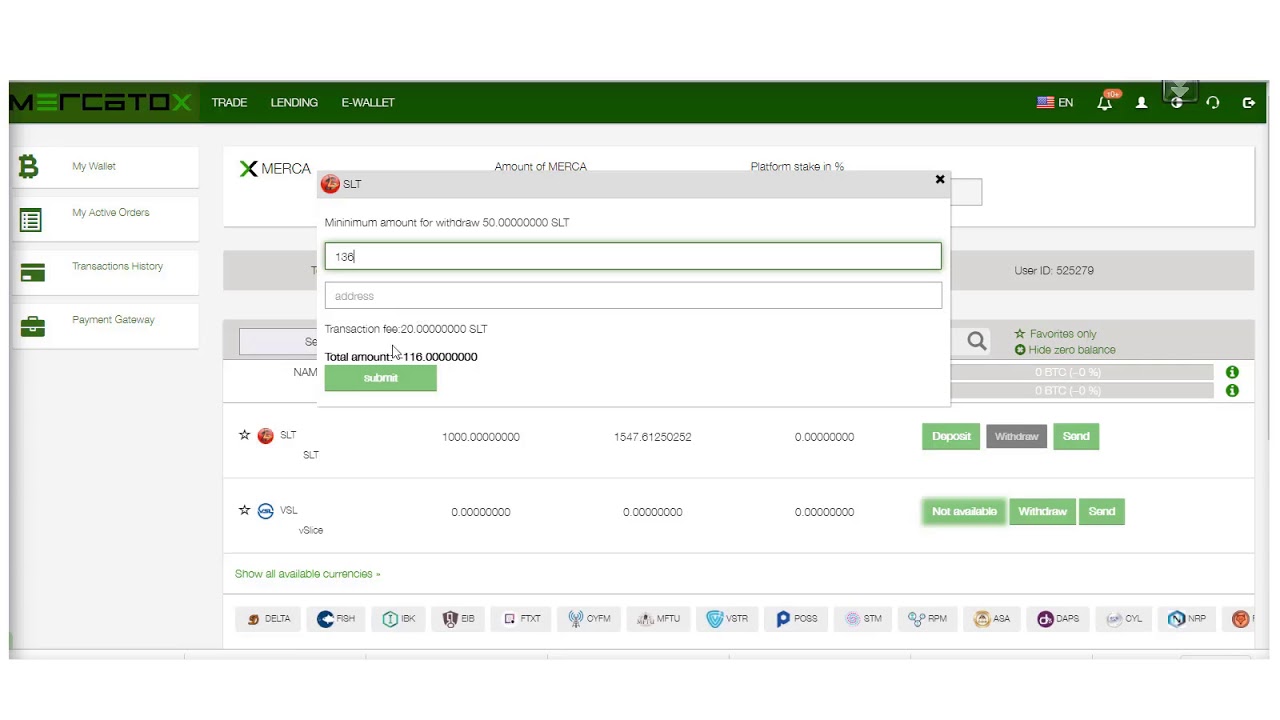The image size is (1280, 720).
Task: Open Payment Gateway
Action: 113,320
